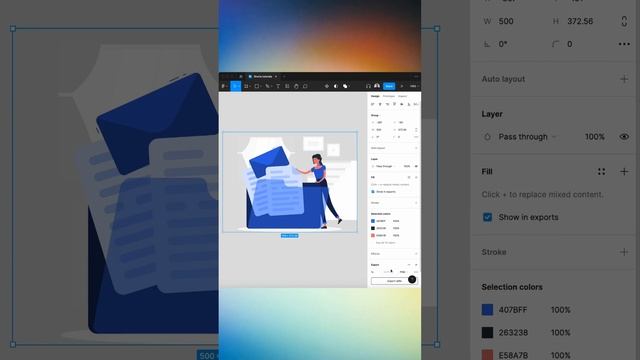This screenshot has height=360, width=640.
Task: Select the Hand tool in the small window toolbar
Action: point(296,86)
